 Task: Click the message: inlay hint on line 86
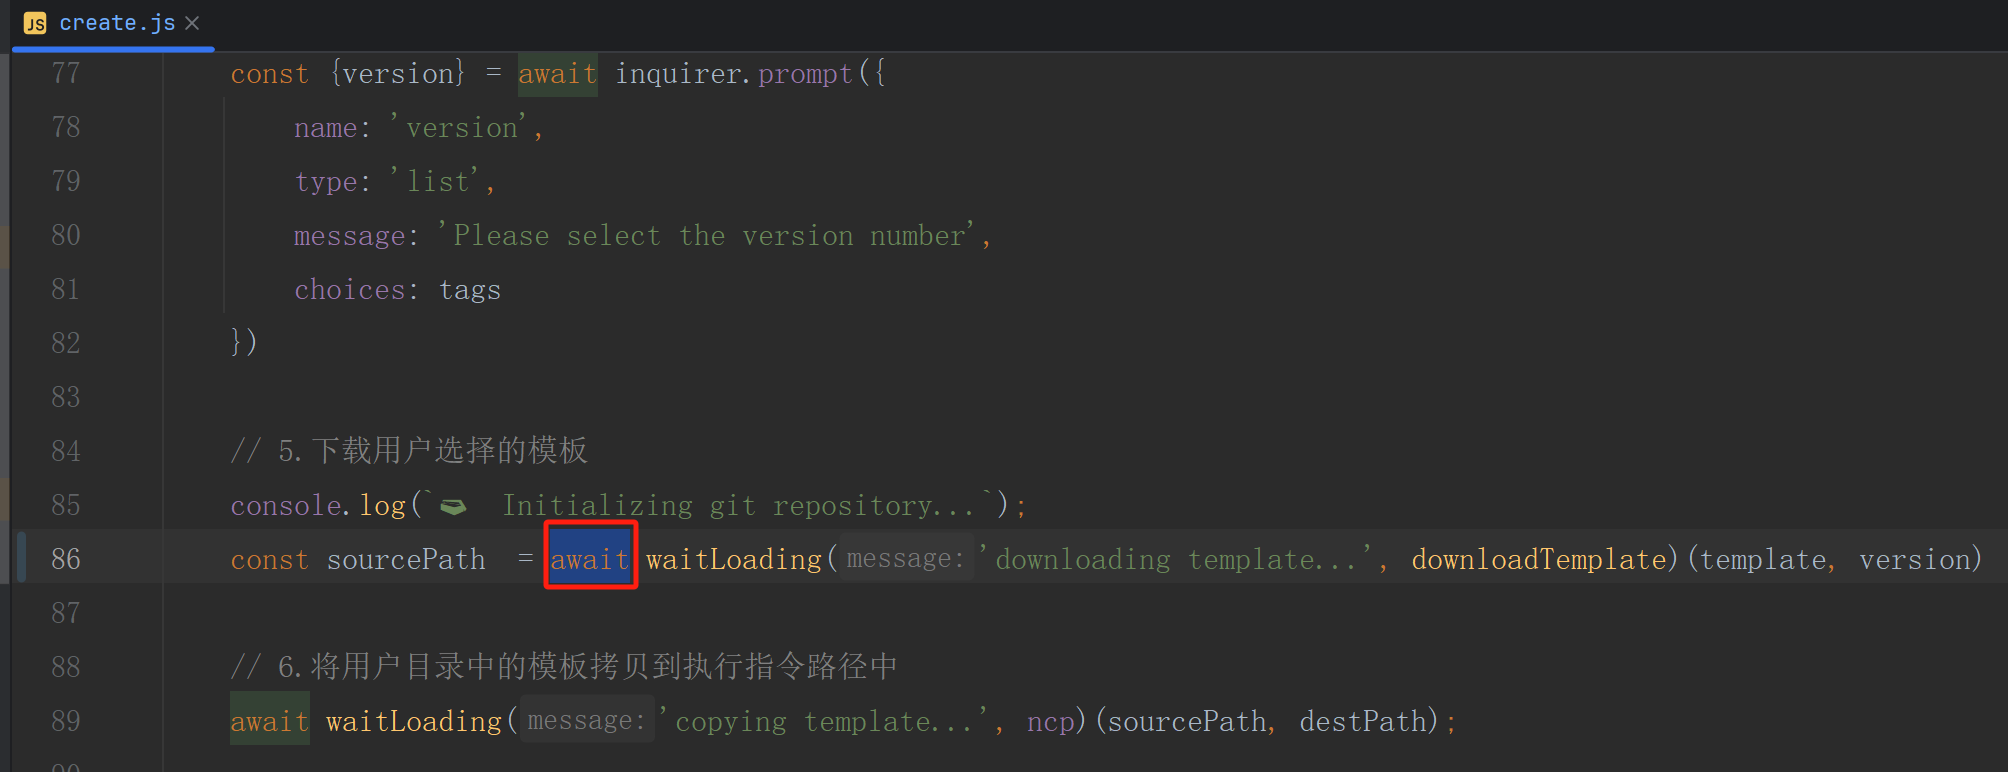[x=905, y=558]
